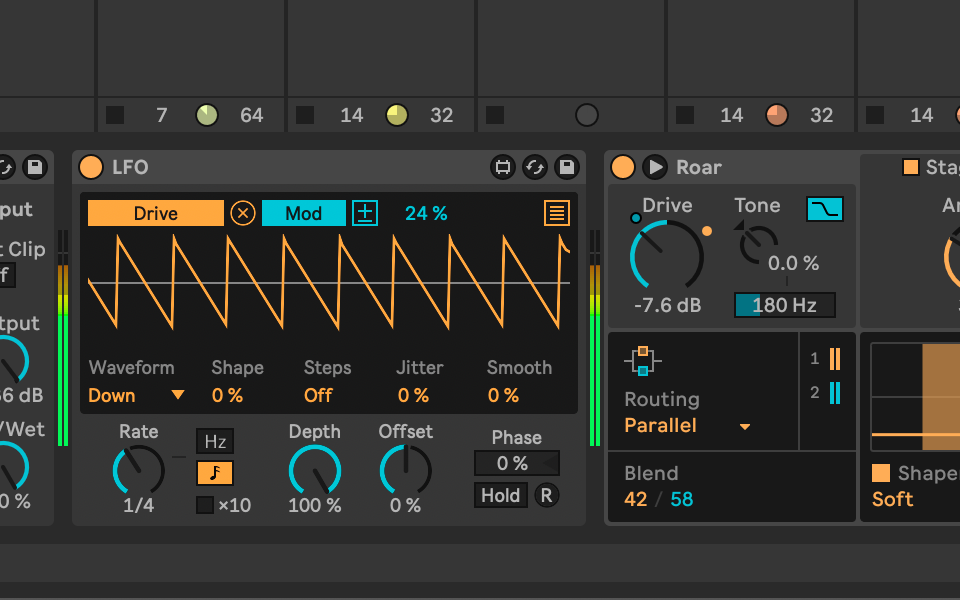Screen dimensions: 960x600
Task: Disable the Roar device activator
Action: [621, 167]
